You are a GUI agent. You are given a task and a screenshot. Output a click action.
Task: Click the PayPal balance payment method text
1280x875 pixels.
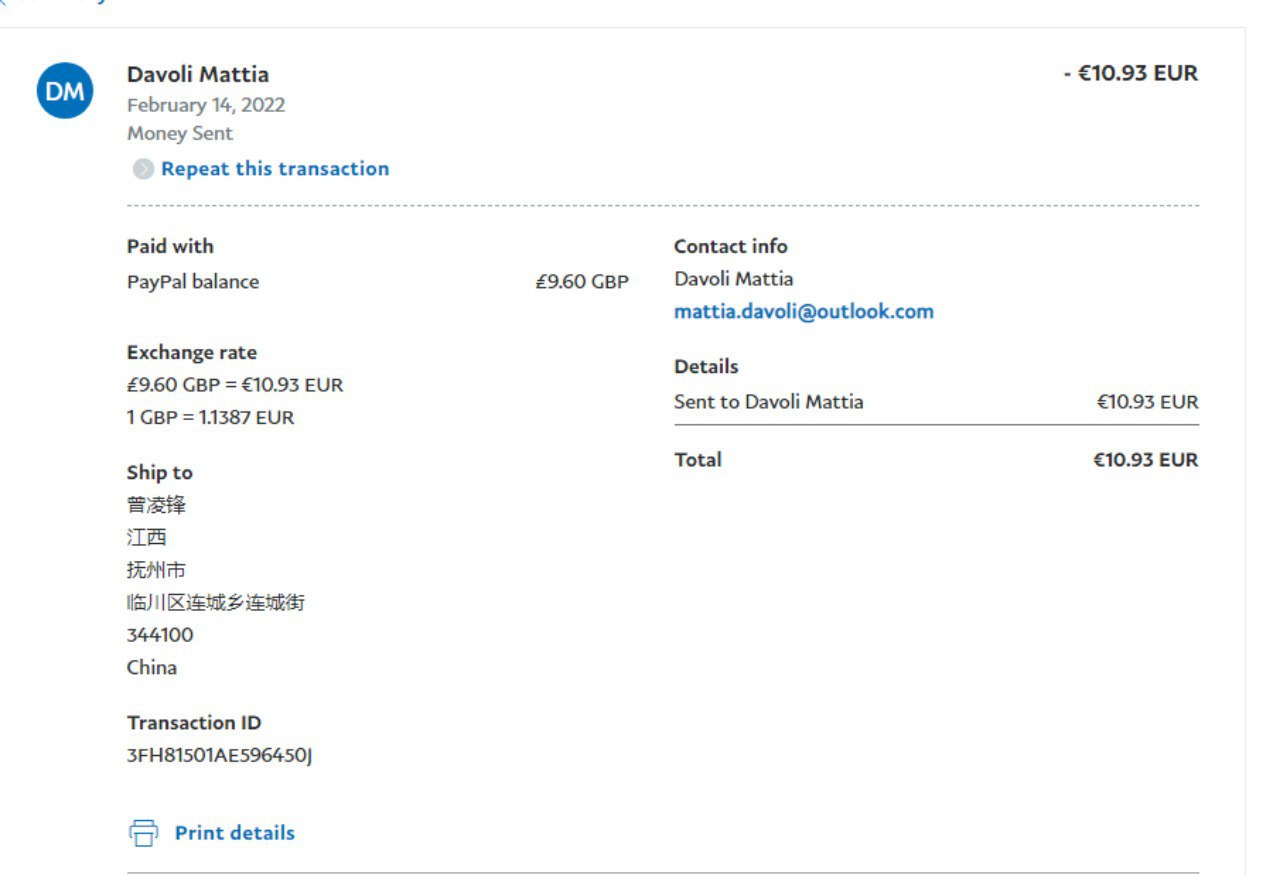point(193,282)
